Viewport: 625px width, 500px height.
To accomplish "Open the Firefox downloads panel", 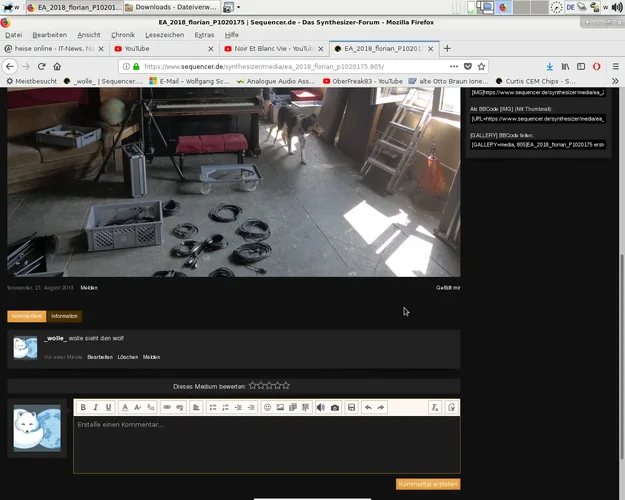I will 550,67.
